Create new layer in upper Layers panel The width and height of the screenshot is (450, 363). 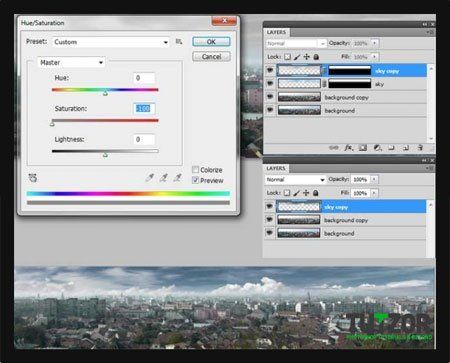pos(406,148)
